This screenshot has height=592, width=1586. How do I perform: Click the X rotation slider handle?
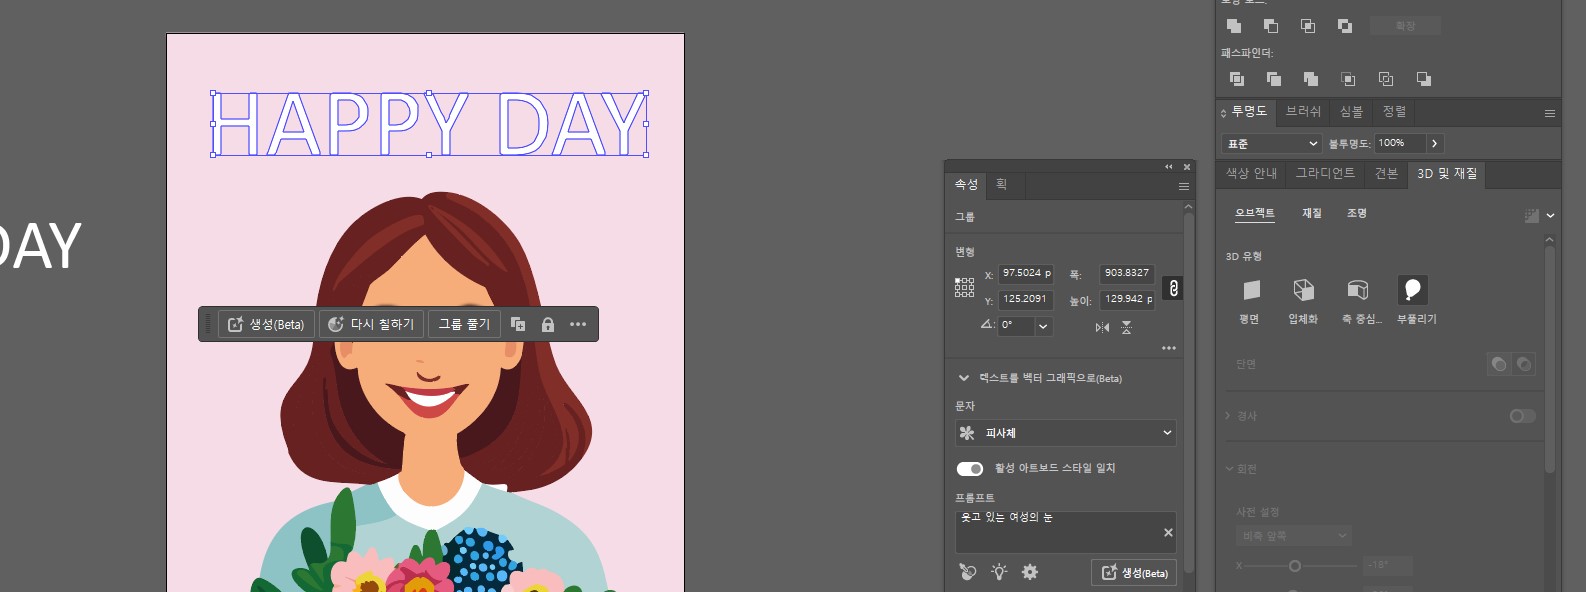pos(1294,566)
